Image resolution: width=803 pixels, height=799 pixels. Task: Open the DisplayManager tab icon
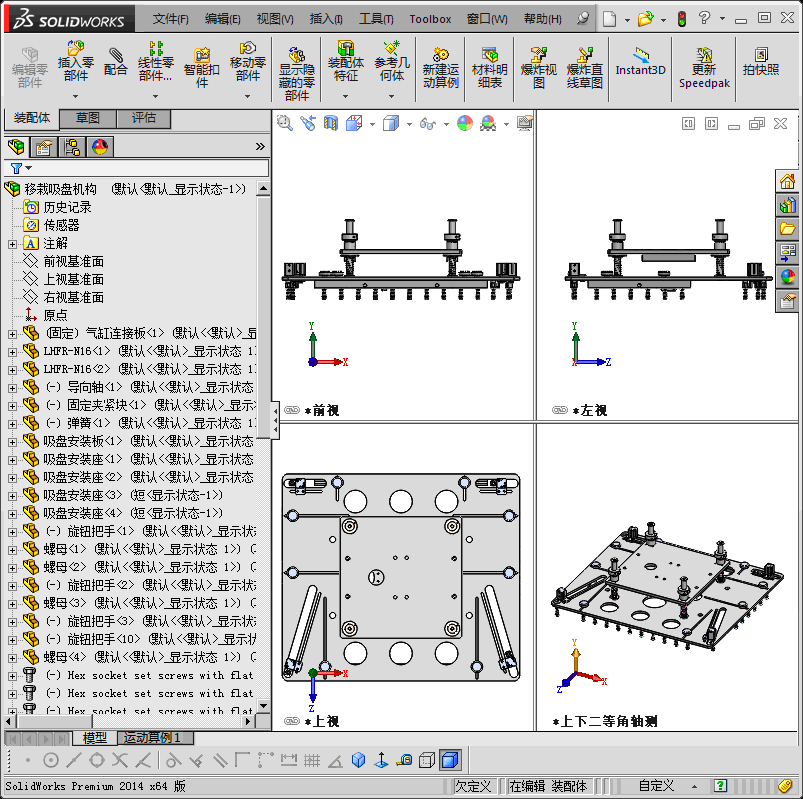tap(100, 147)
